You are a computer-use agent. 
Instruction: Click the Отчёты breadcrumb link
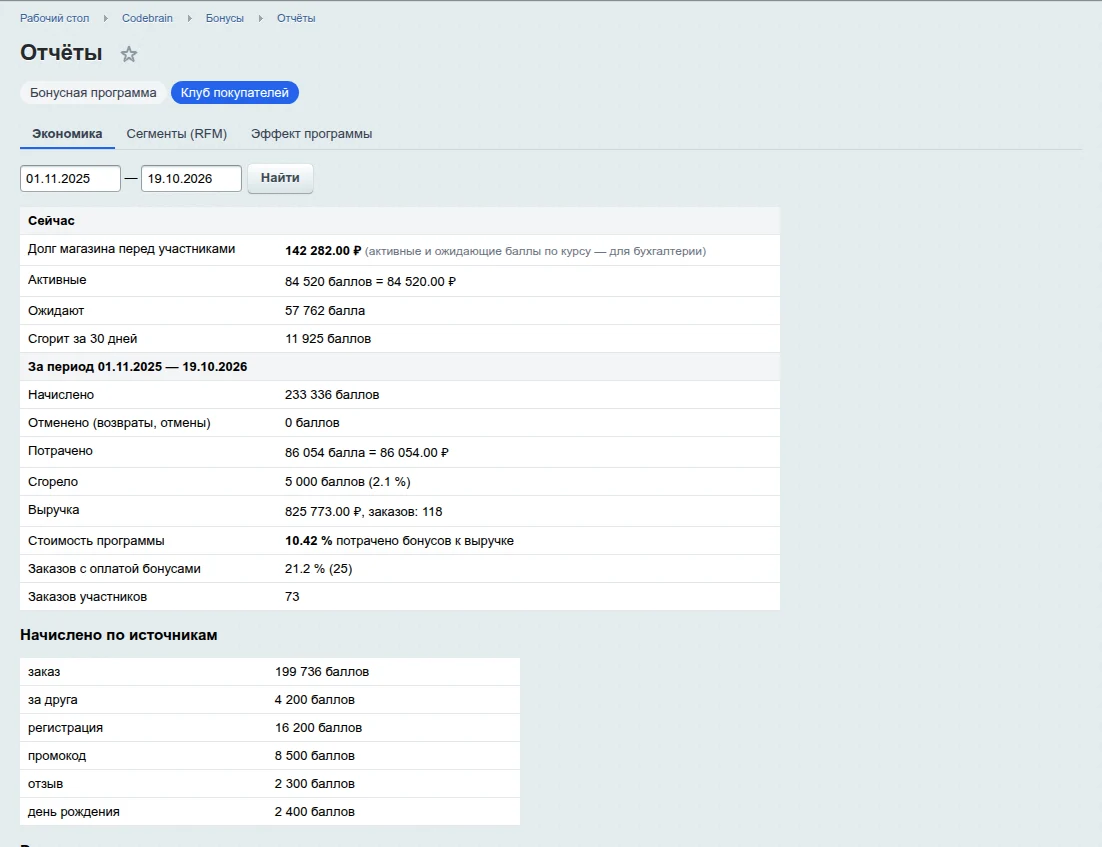pos(296,18)
